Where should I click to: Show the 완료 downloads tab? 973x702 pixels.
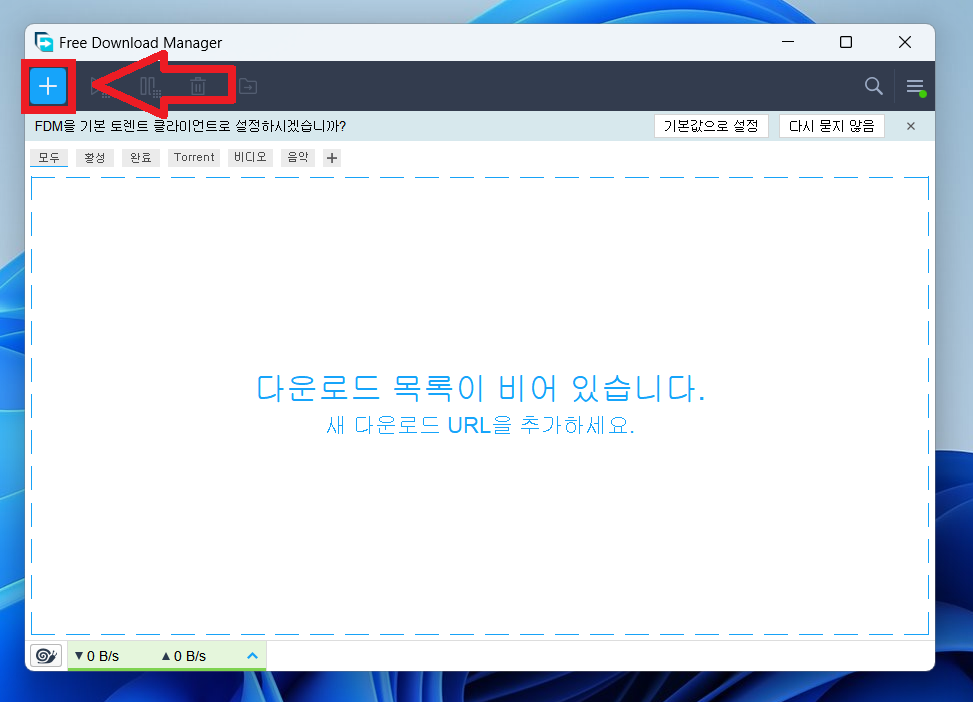click(141, 158)
